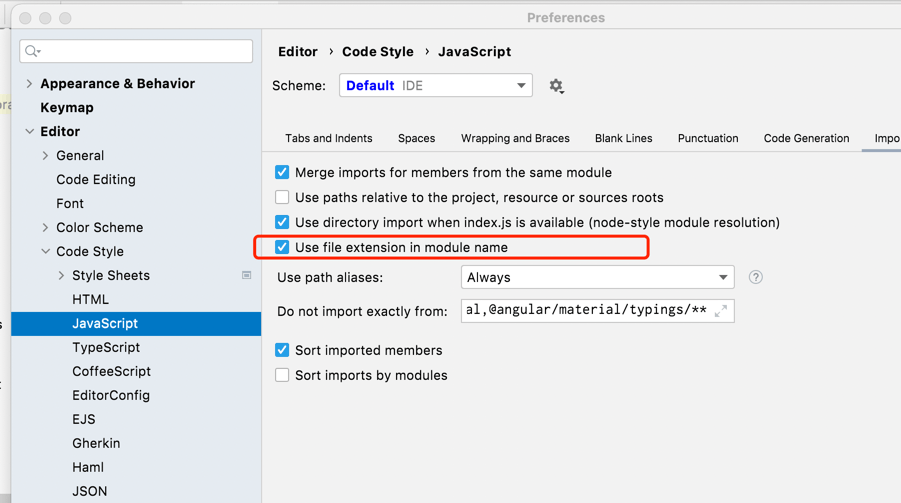
Task: Expand the General node
Action: tap(45, 156)
